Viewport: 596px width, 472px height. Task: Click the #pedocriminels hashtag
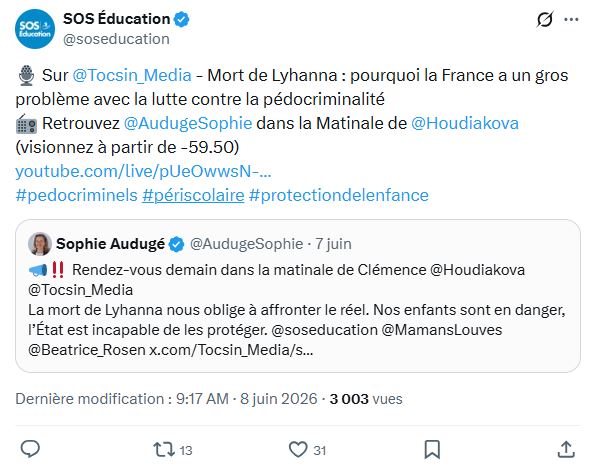(x=76, y=195)
